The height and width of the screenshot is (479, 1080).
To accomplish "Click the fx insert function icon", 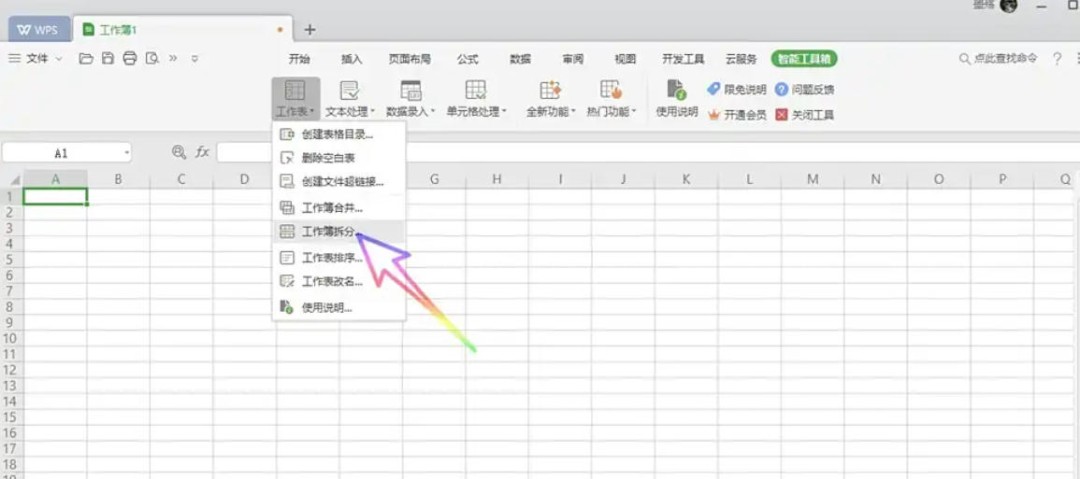I will click(x=202, y=152).
